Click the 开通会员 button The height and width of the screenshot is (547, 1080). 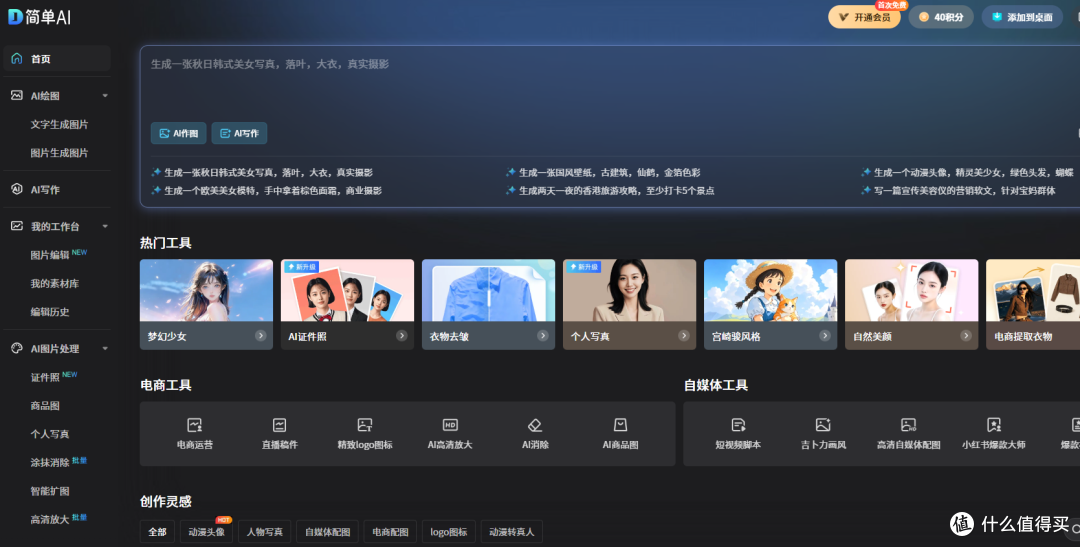tap(864, 17)
